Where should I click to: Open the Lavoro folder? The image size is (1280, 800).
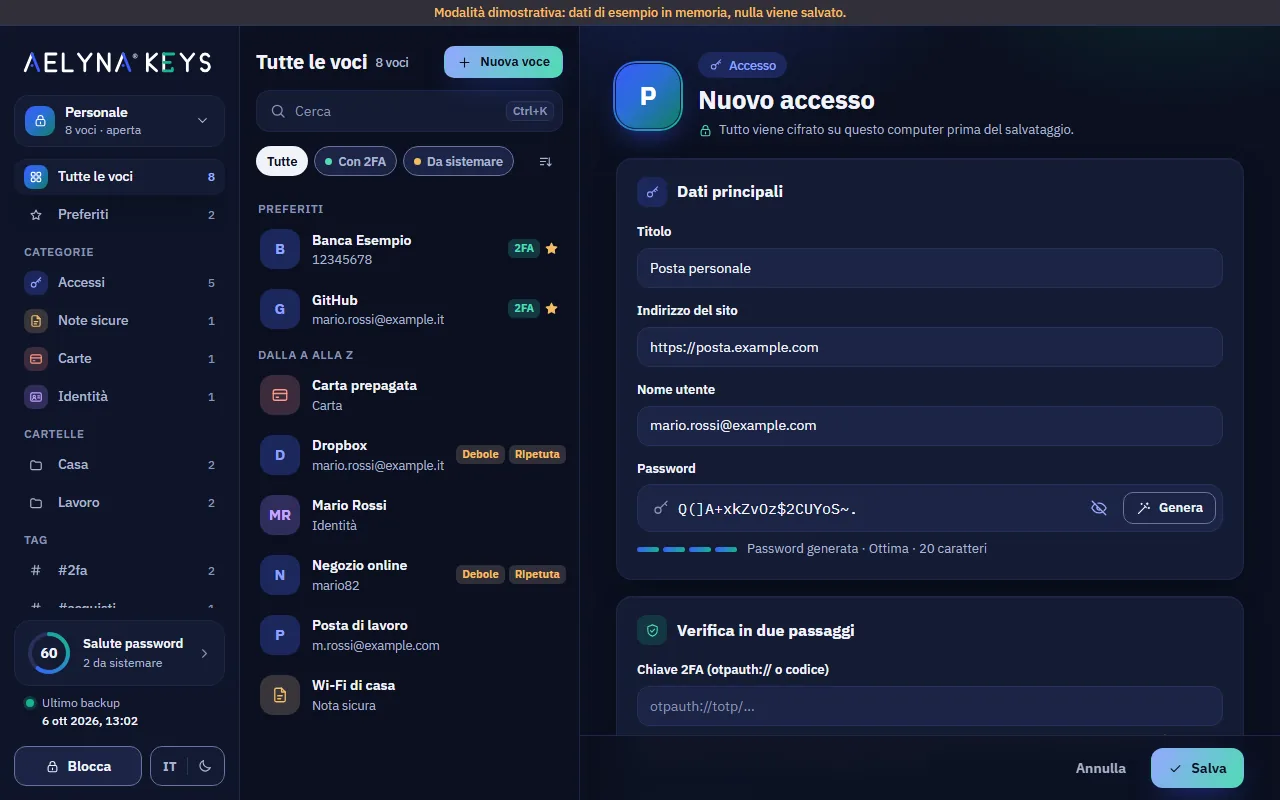point(119,502)
